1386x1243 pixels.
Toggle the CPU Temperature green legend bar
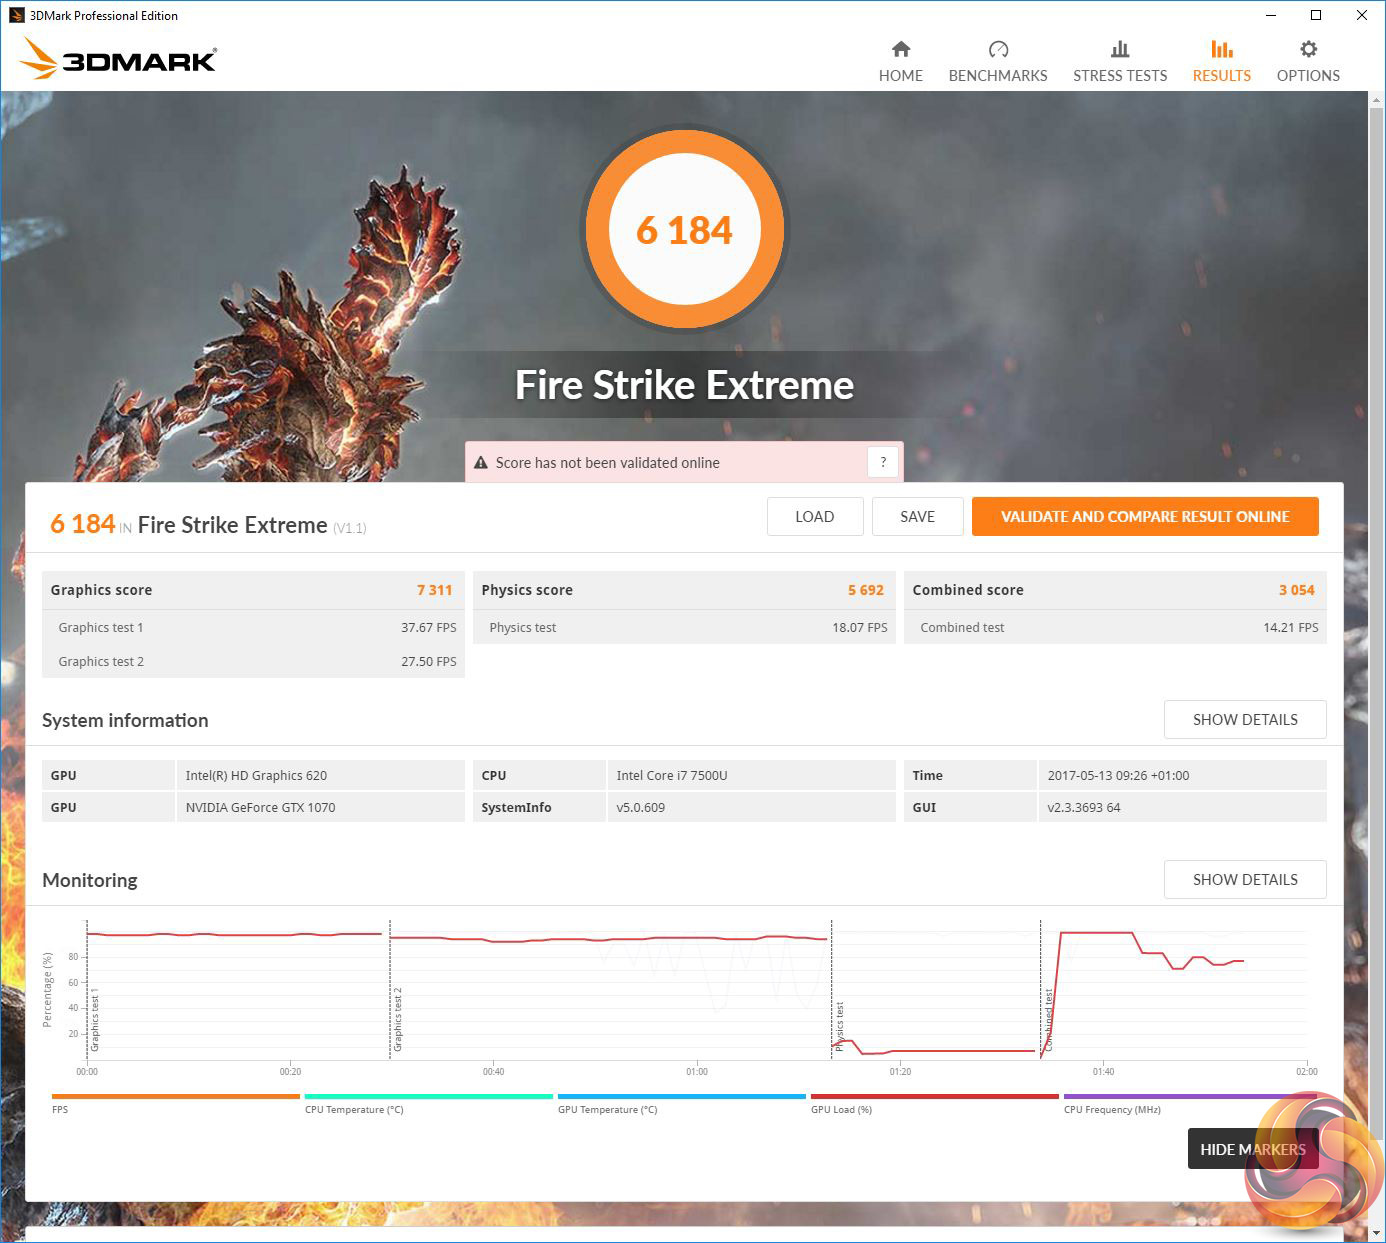pyautogui.click(x=429, y=1096)
